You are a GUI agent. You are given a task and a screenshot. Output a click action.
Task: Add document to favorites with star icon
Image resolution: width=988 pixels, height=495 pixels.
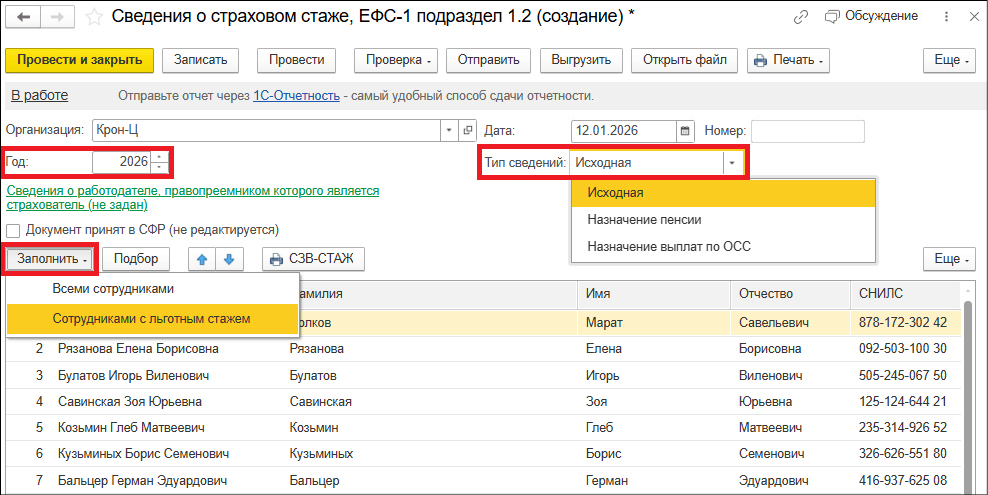pos(94,17)
